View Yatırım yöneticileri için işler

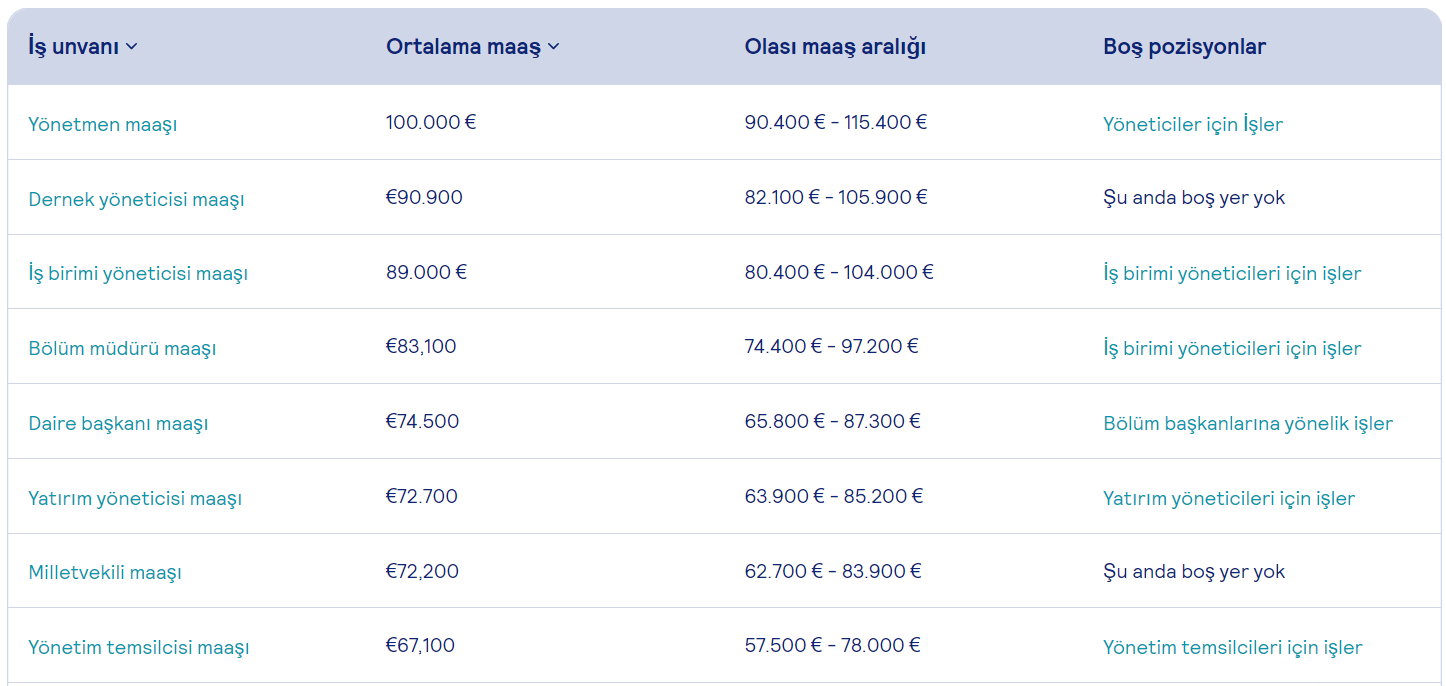coord(1229,499)
